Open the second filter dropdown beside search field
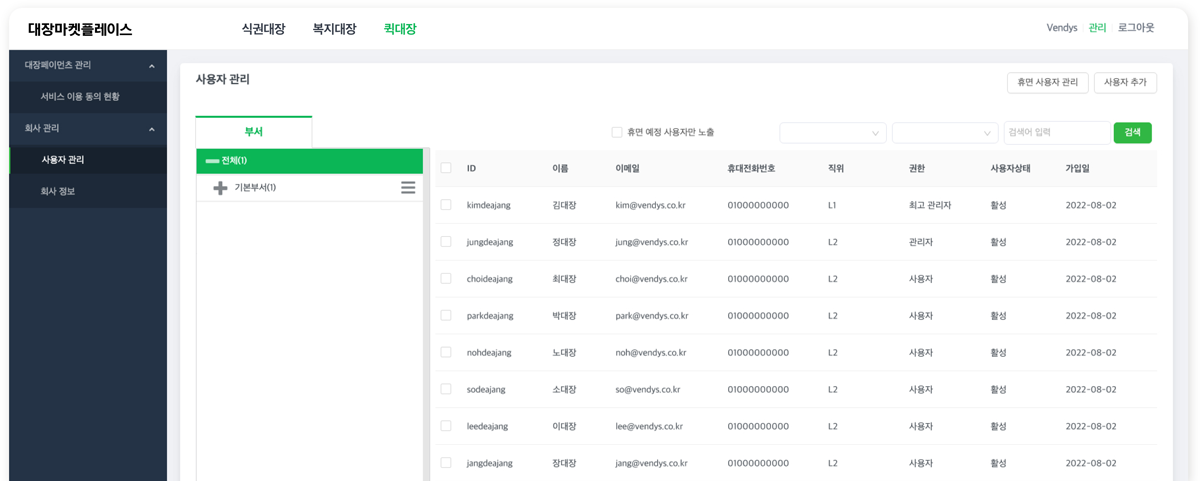 pyautogui.click(x=944, y=133)
